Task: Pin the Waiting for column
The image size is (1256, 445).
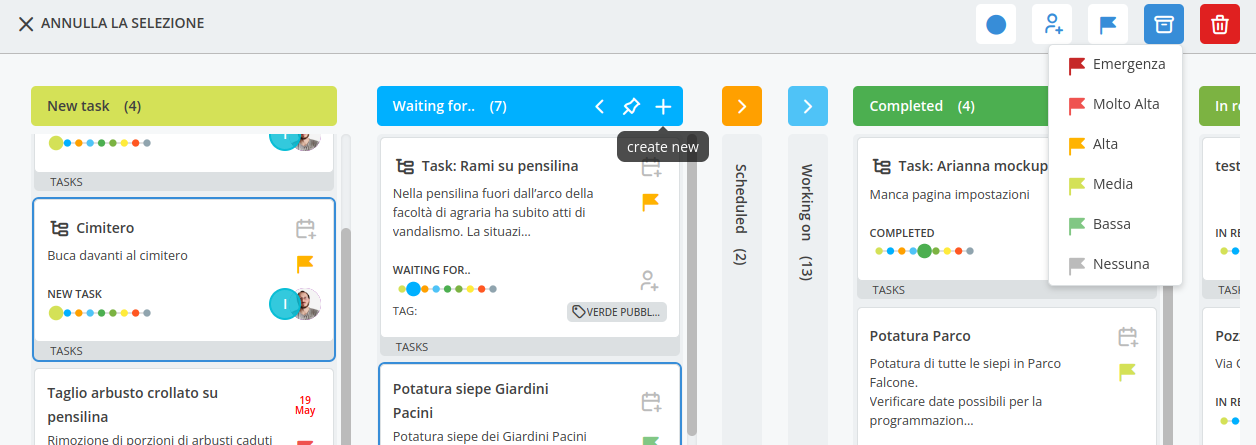Action: 631,106
